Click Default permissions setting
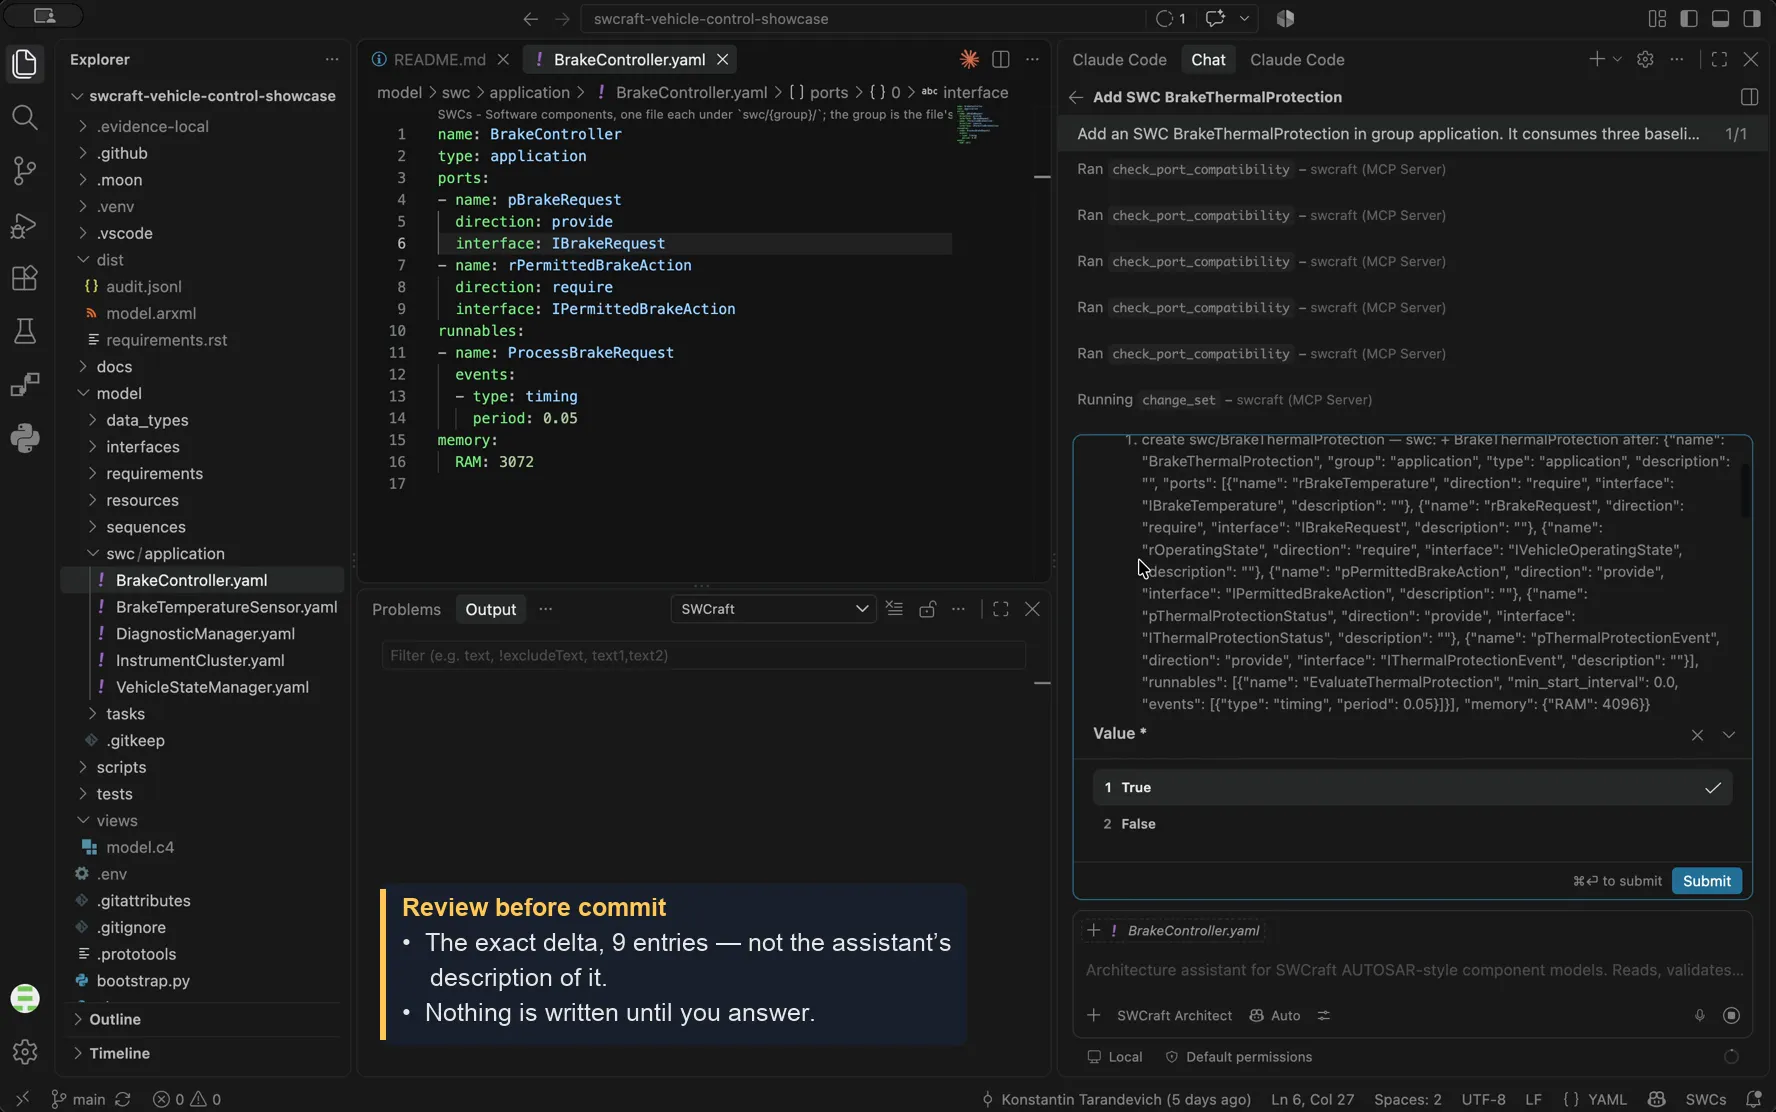Viewport: 1776px width, 1112px height. (x=1238, y=1058)
